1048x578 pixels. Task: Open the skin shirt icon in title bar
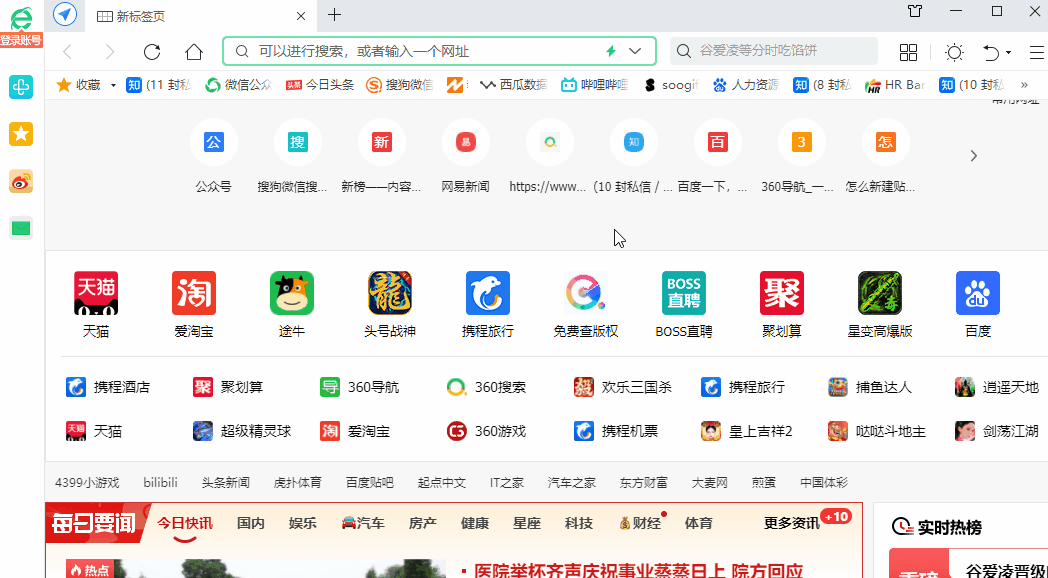pyautogui.click(x=915, y=11)
